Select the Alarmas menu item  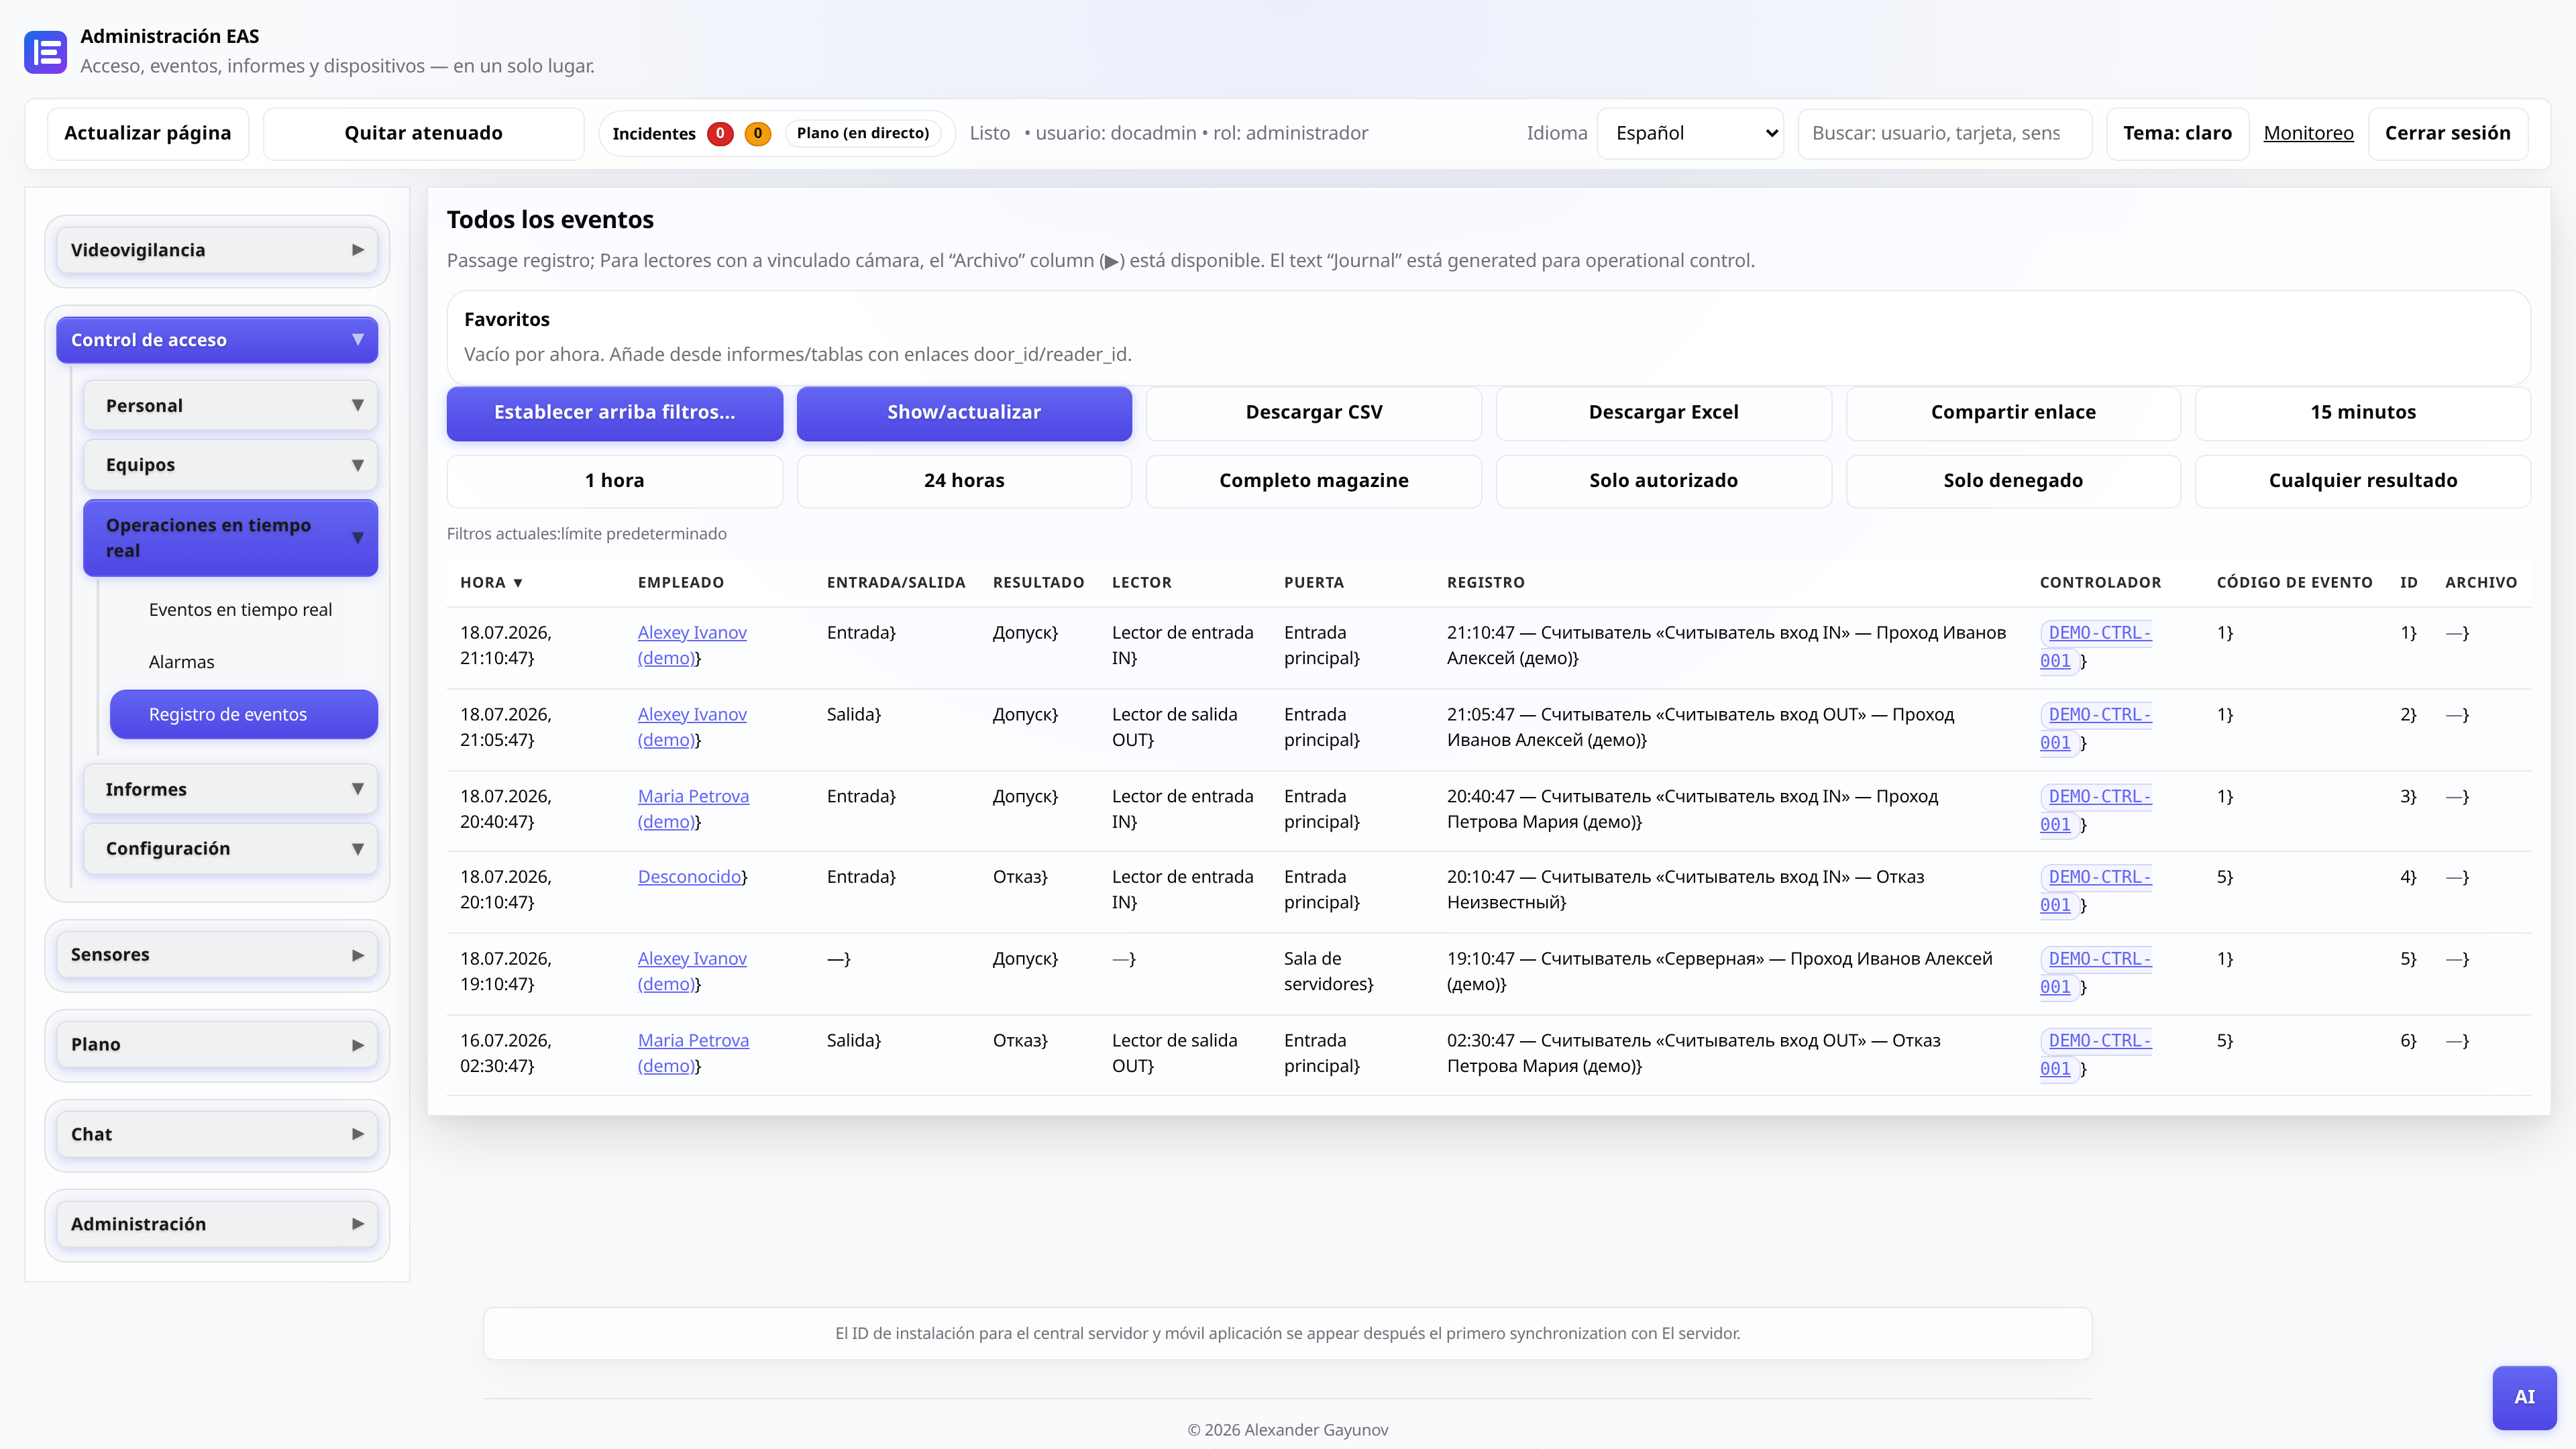(x=181, y=662)
